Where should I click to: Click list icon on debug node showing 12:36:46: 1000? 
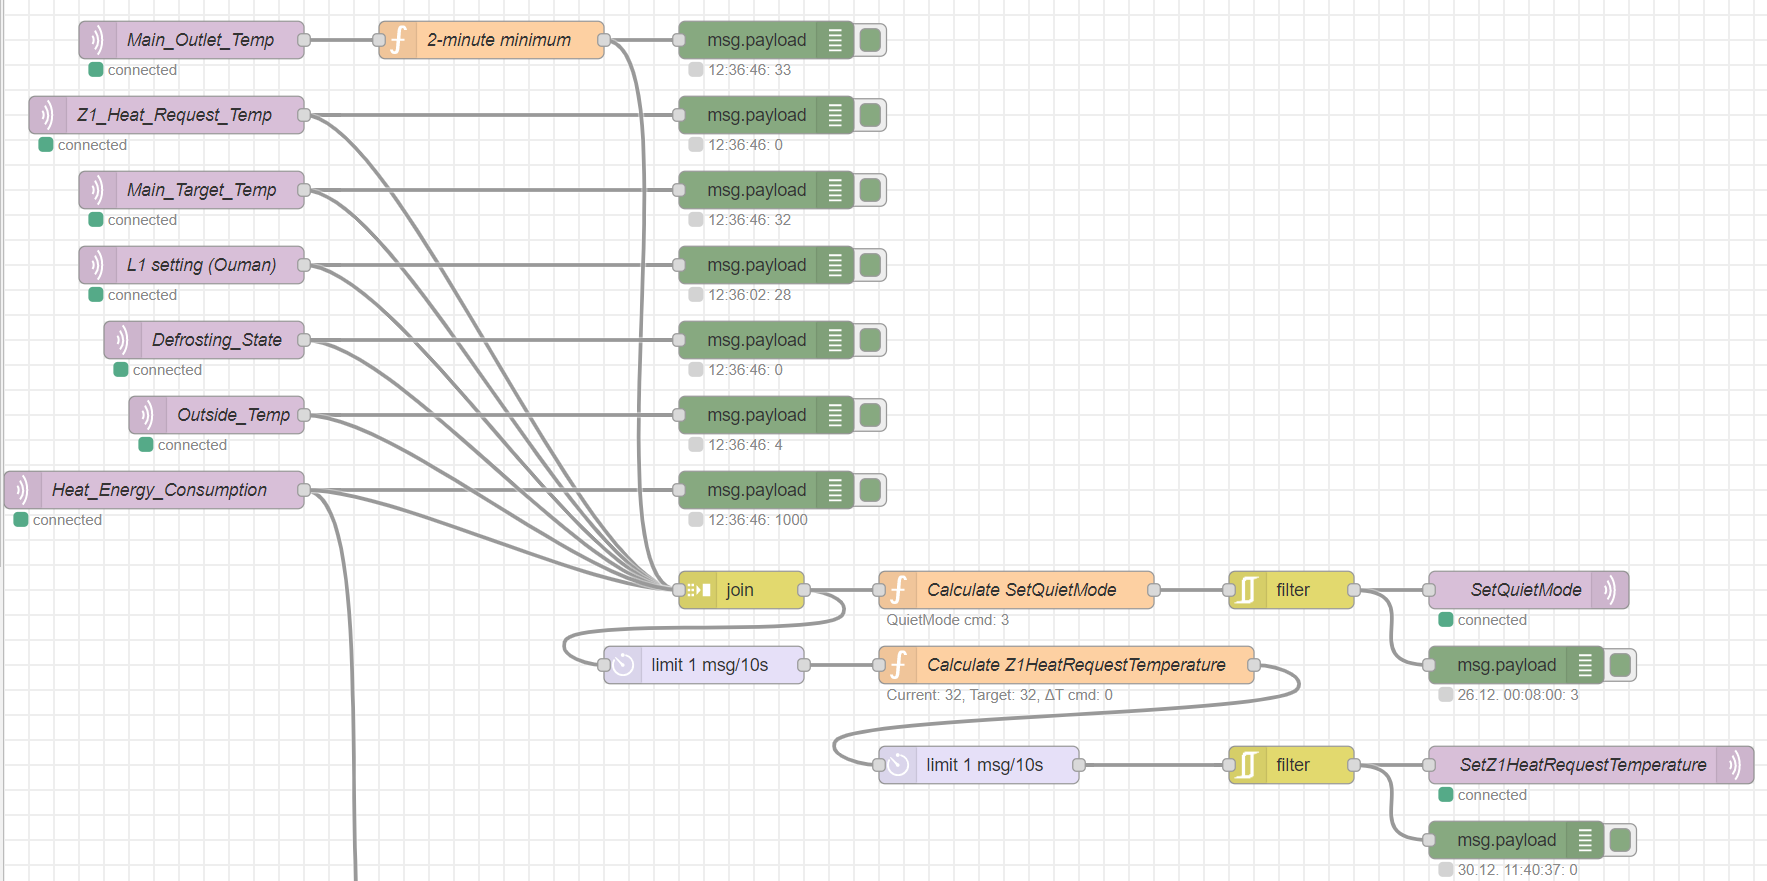[835, 490]
